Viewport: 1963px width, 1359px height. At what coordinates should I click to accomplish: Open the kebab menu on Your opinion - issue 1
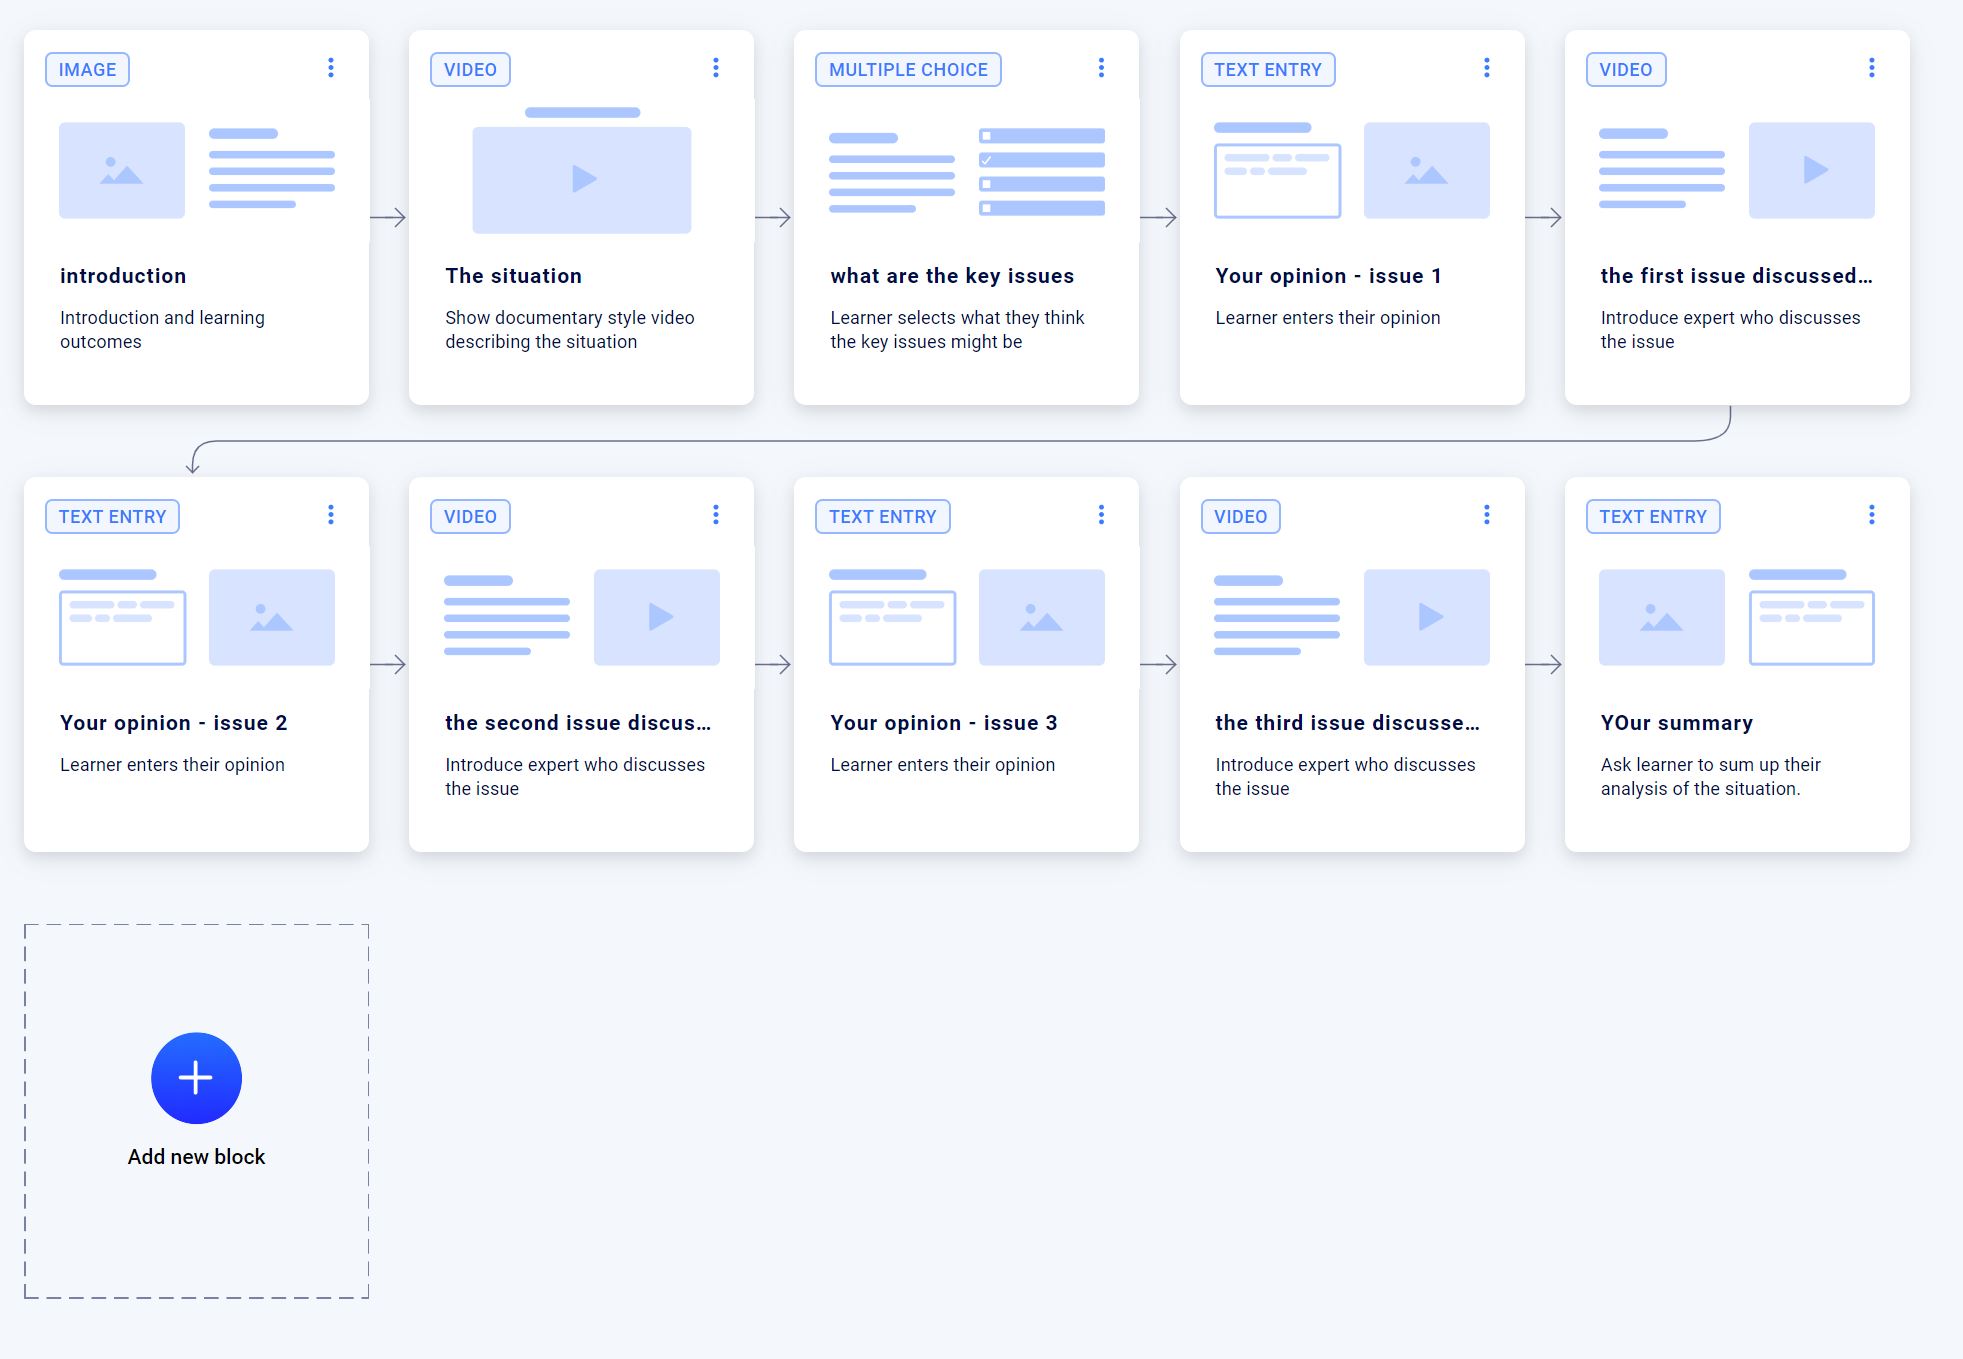[1486, 68]
